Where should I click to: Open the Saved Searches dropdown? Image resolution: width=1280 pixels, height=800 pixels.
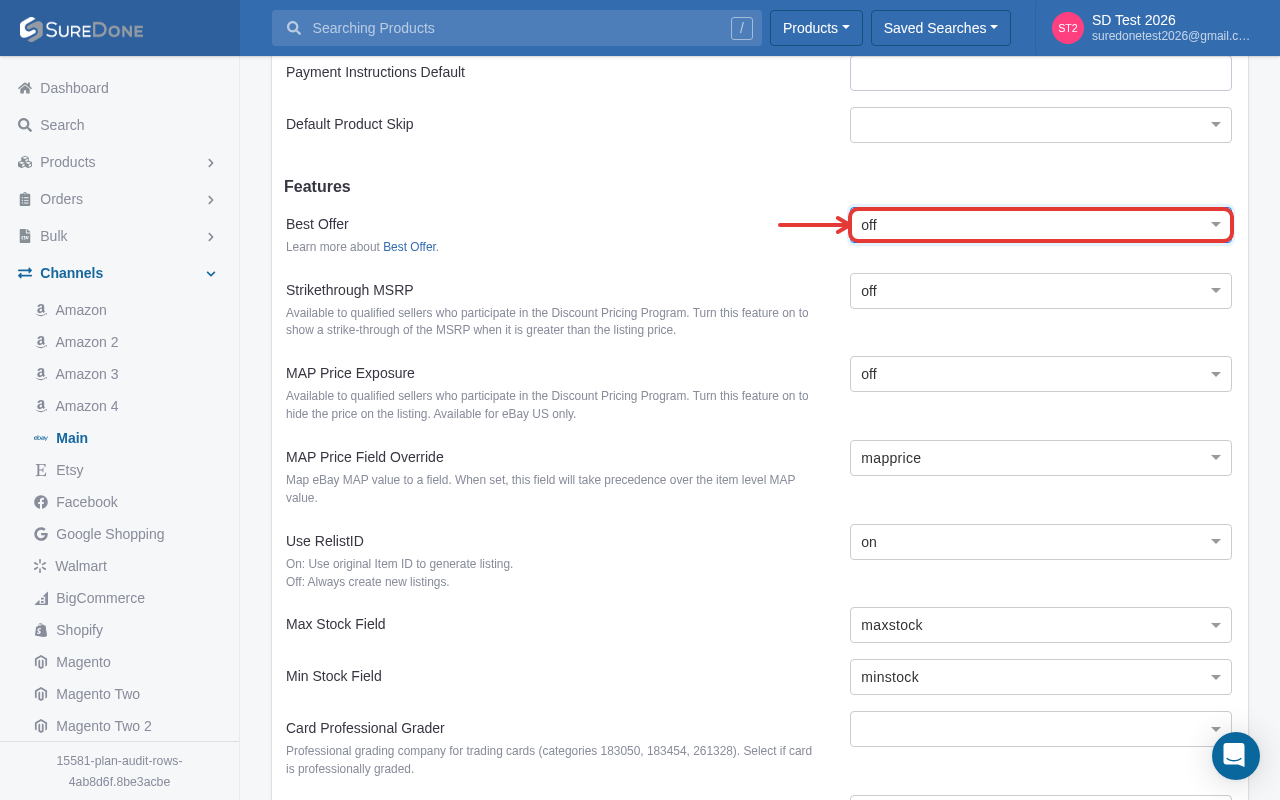(941, 28)
